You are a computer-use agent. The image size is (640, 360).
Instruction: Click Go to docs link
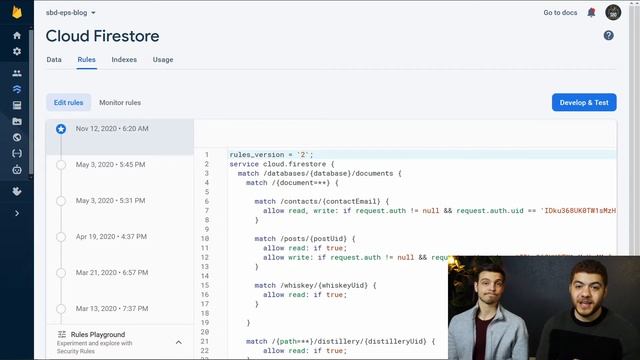click(x=560, y=13)
